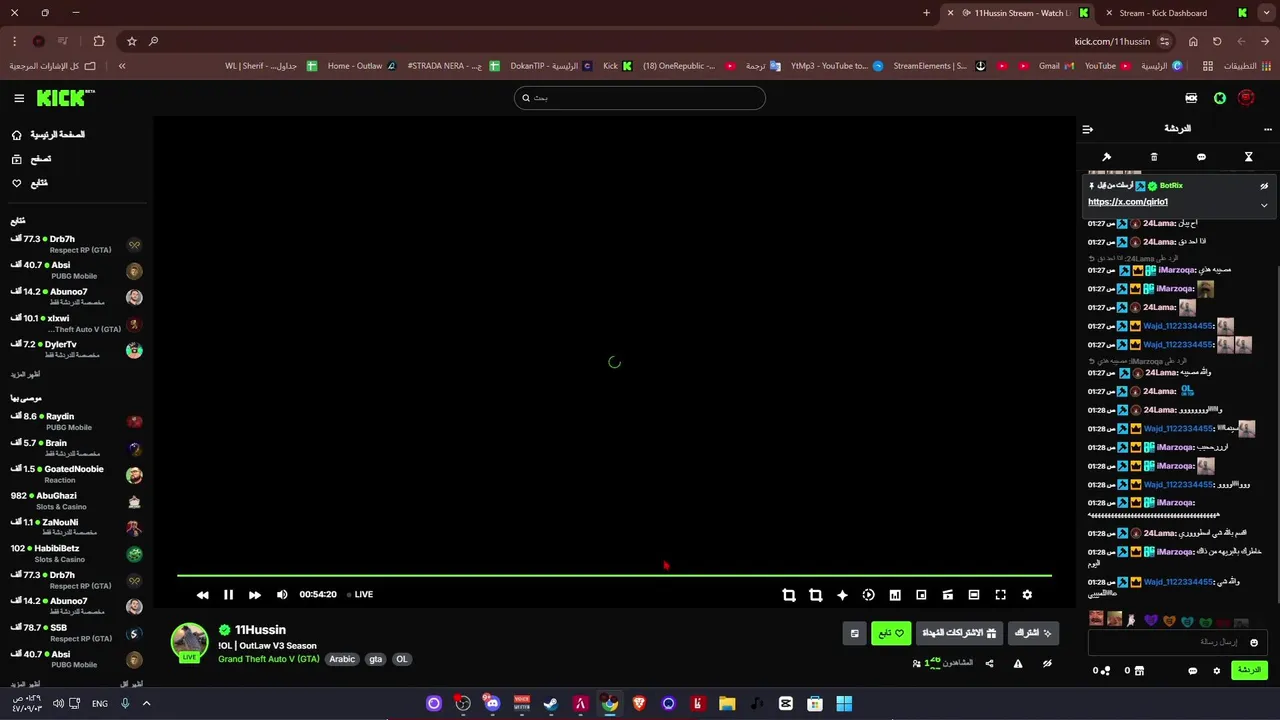
Task: Fast forward the stream playback
Action: 255,595
